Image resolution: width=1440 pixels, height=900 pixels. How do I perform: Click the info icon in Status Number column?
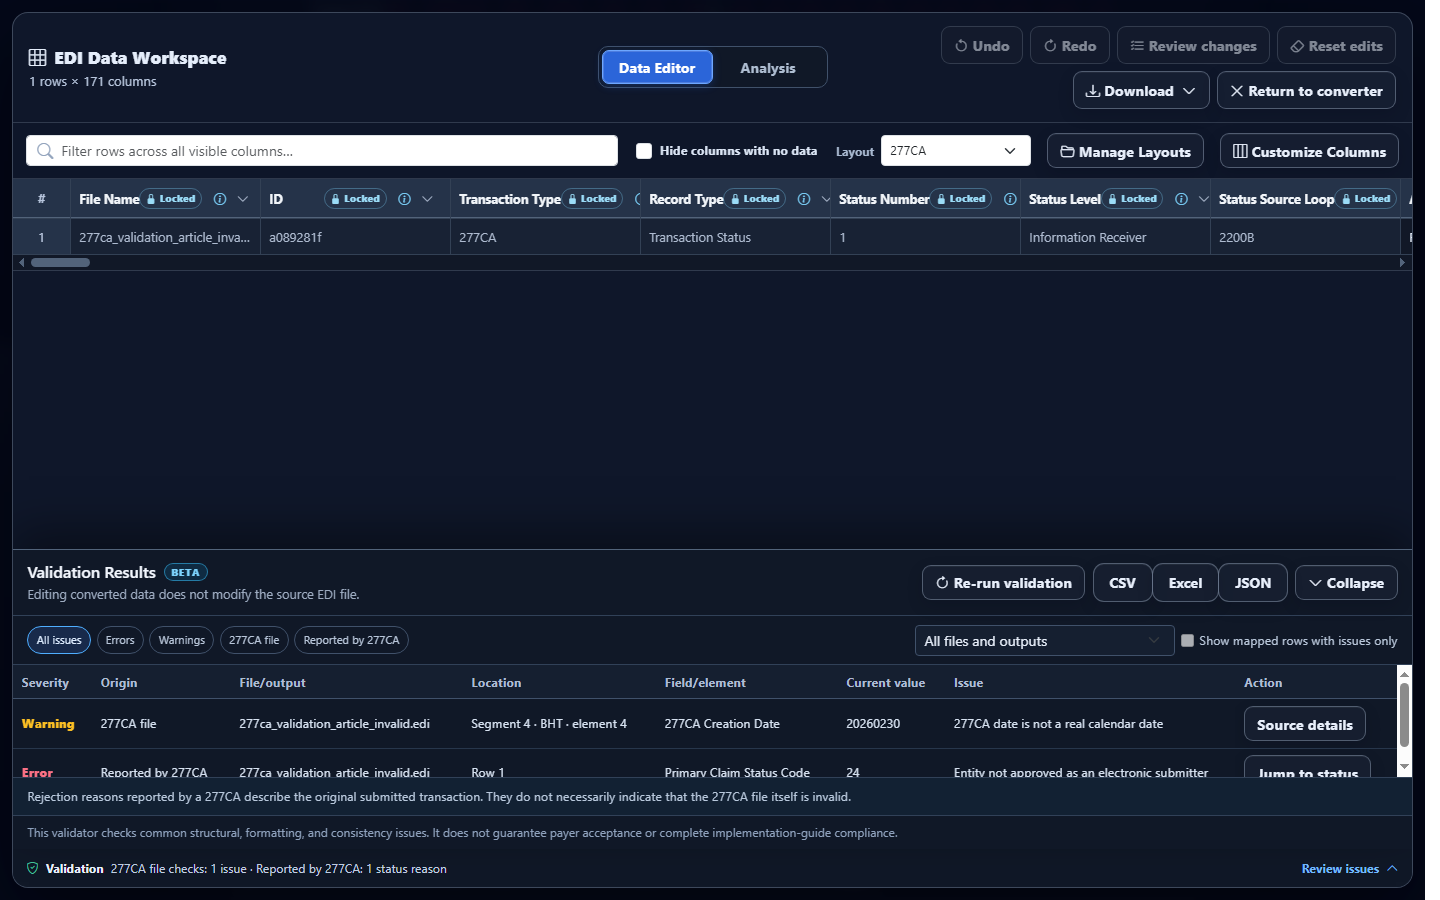point(1010,199)
